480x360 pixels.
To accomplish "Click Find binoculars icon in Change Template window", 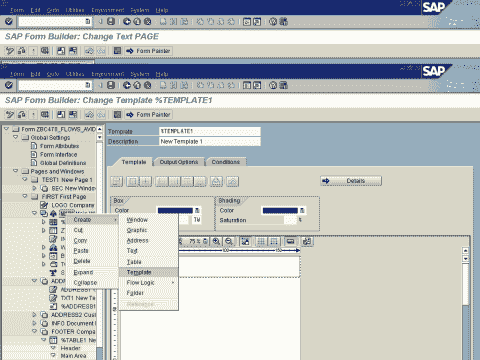I will [173, 85].
